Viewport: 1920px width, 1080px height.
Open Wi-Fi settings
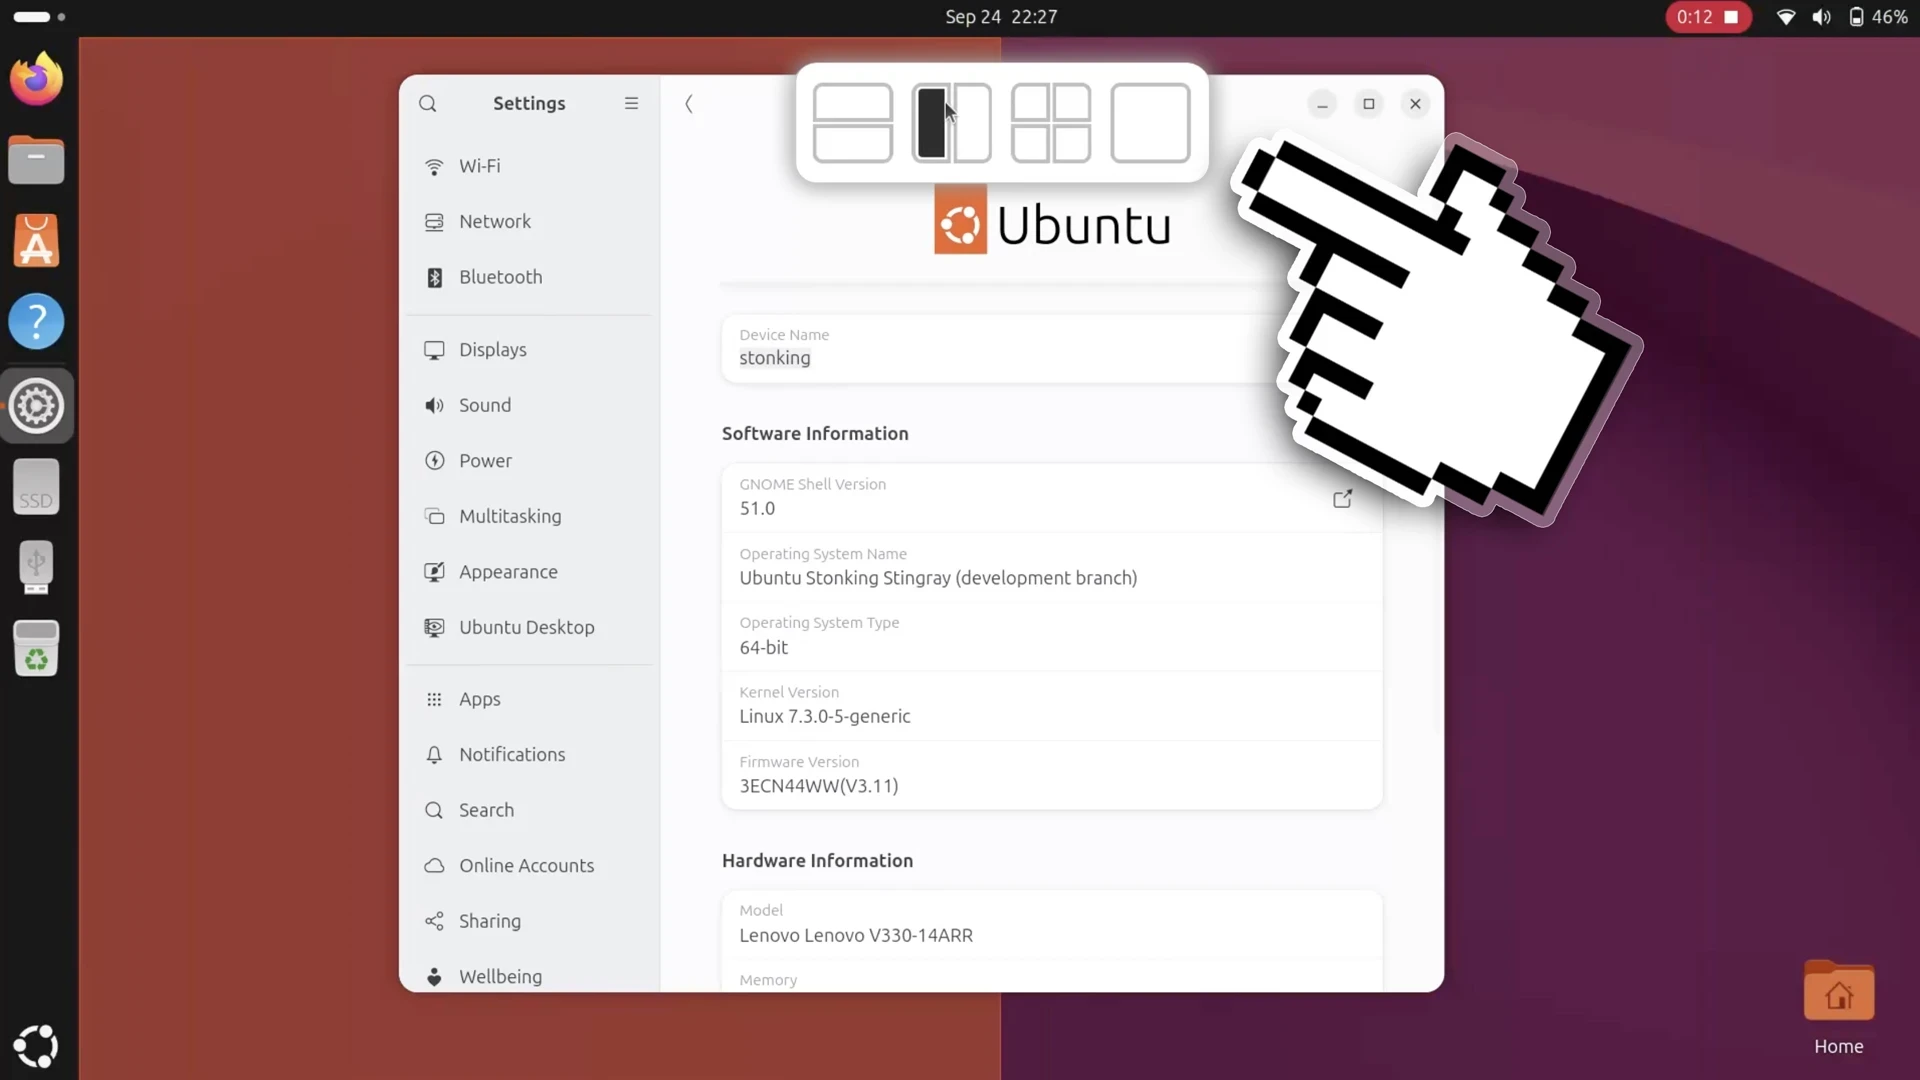pyautogui.click(x=530, y=166)
